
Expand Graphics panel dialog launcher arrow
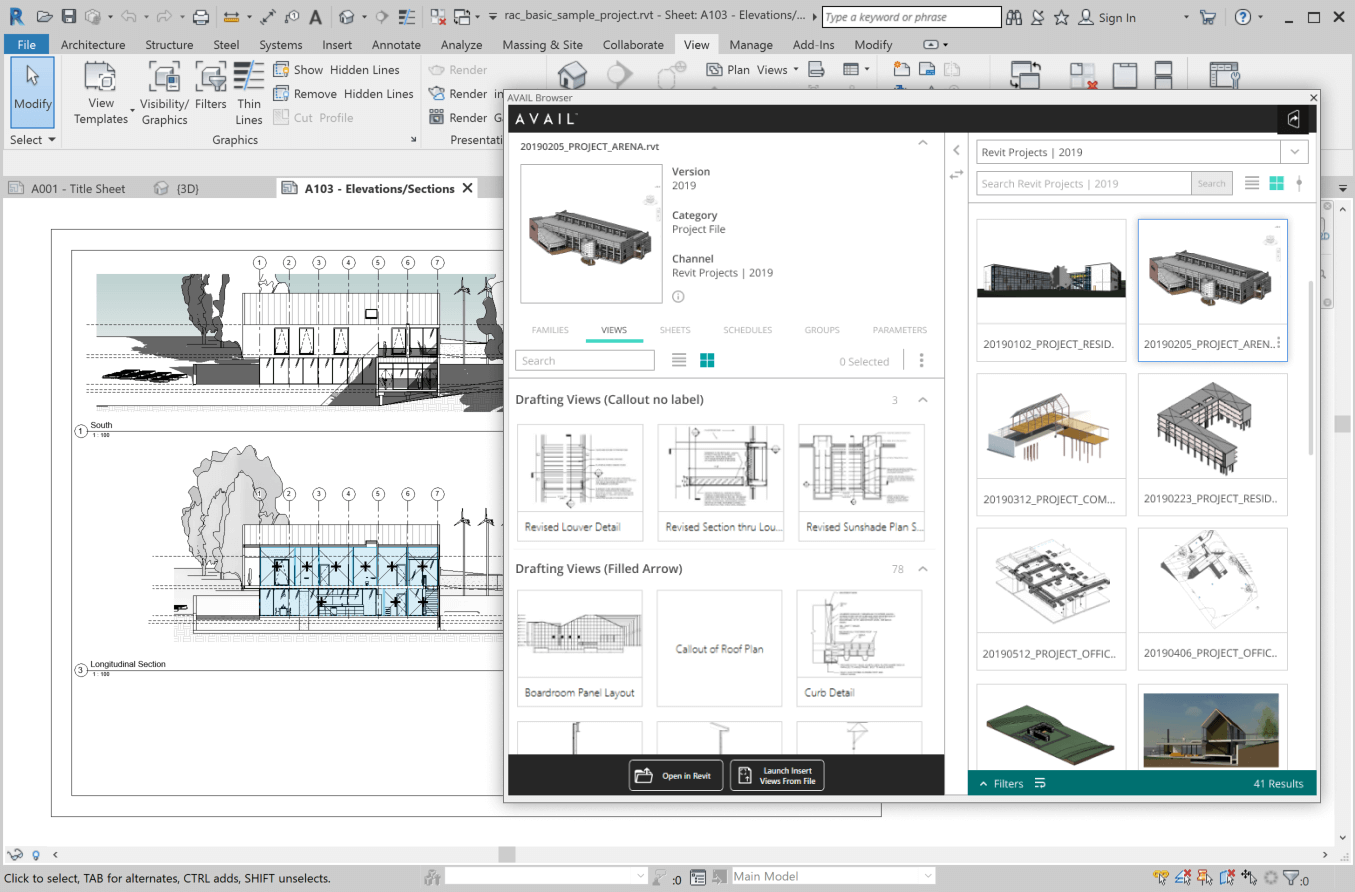(414, 140)
